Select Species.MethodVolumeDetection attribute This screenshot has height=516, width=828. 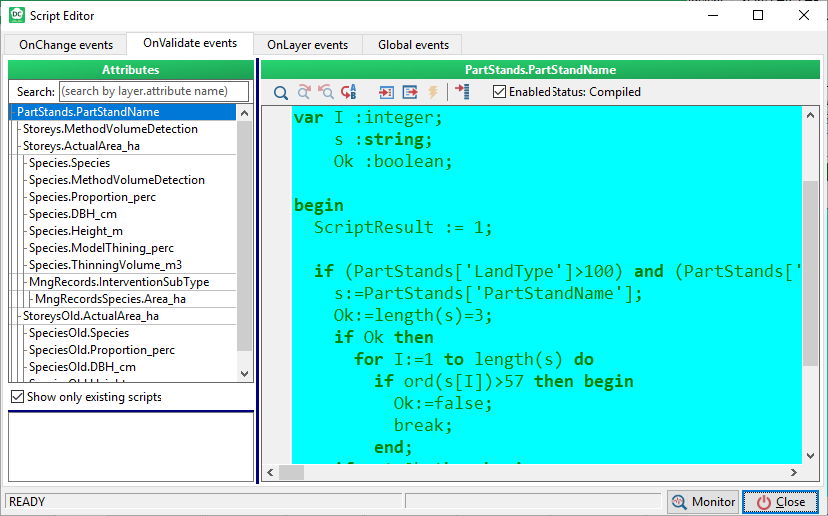point(117,180)
